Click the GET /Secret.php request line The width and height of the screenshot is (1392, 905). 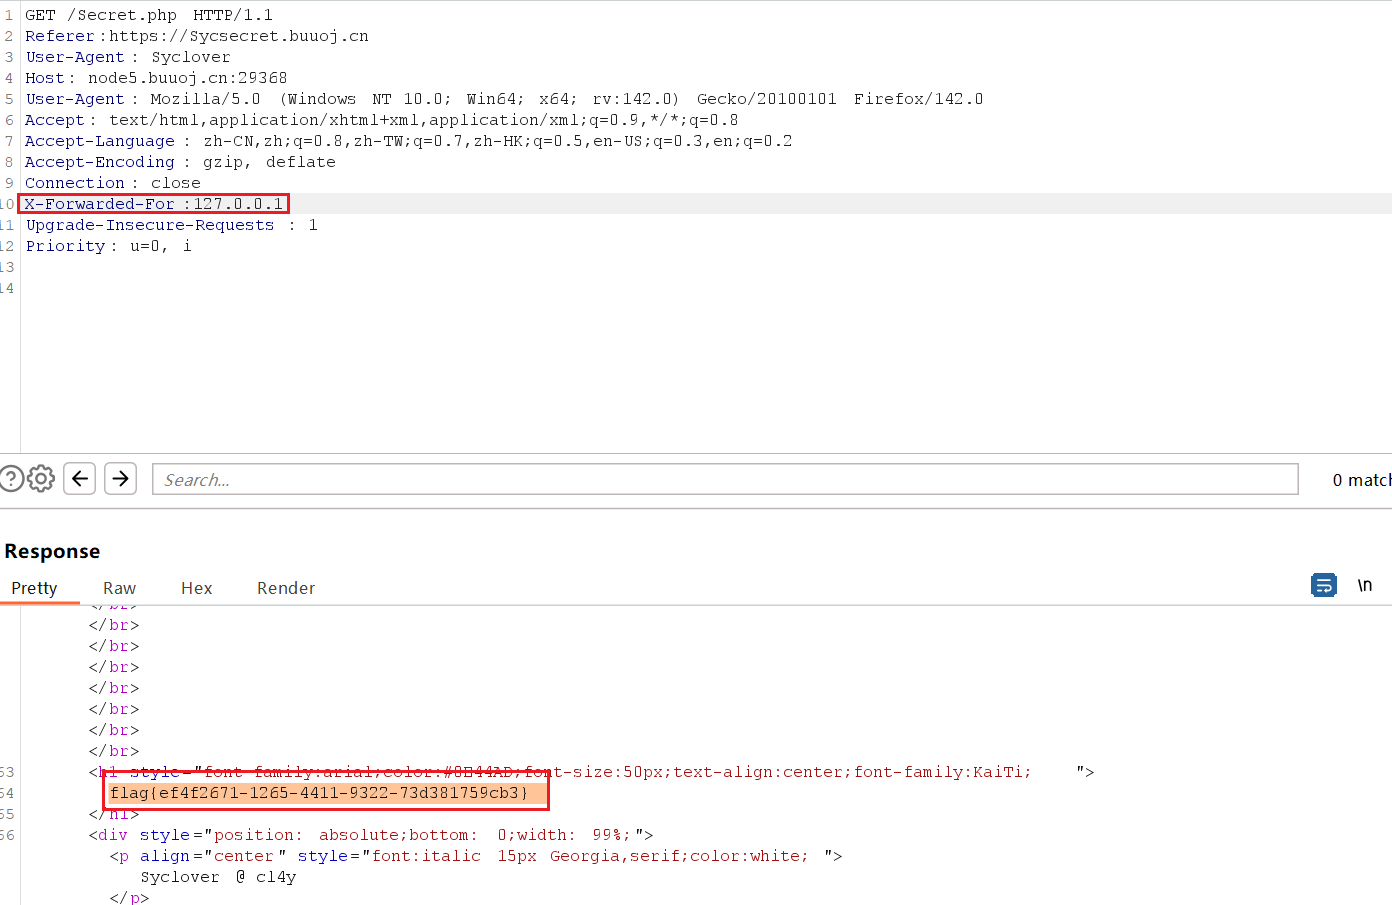click(149, 15)
